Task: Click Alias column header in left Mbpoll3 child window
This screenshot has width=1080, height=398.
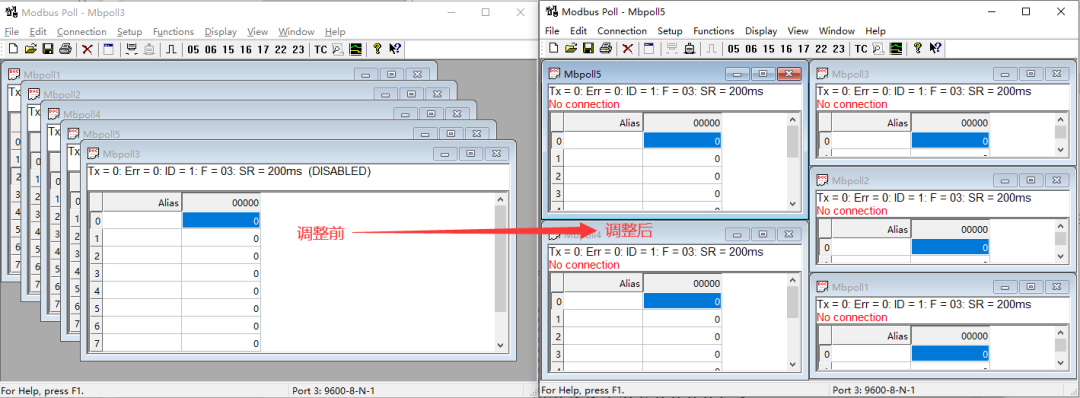Action: point(143,203)
